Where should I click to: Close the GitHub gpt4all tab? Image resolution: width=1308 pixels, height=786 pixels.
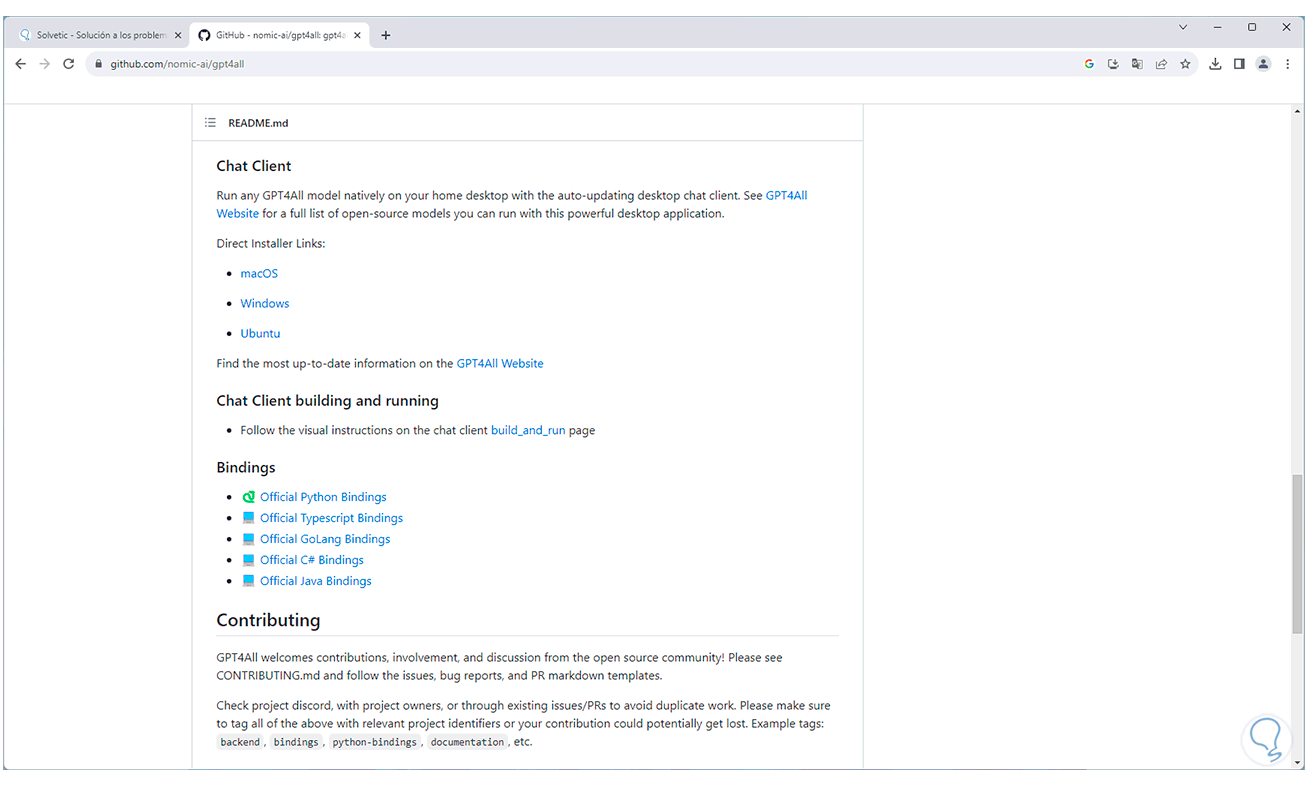(358, 35)
